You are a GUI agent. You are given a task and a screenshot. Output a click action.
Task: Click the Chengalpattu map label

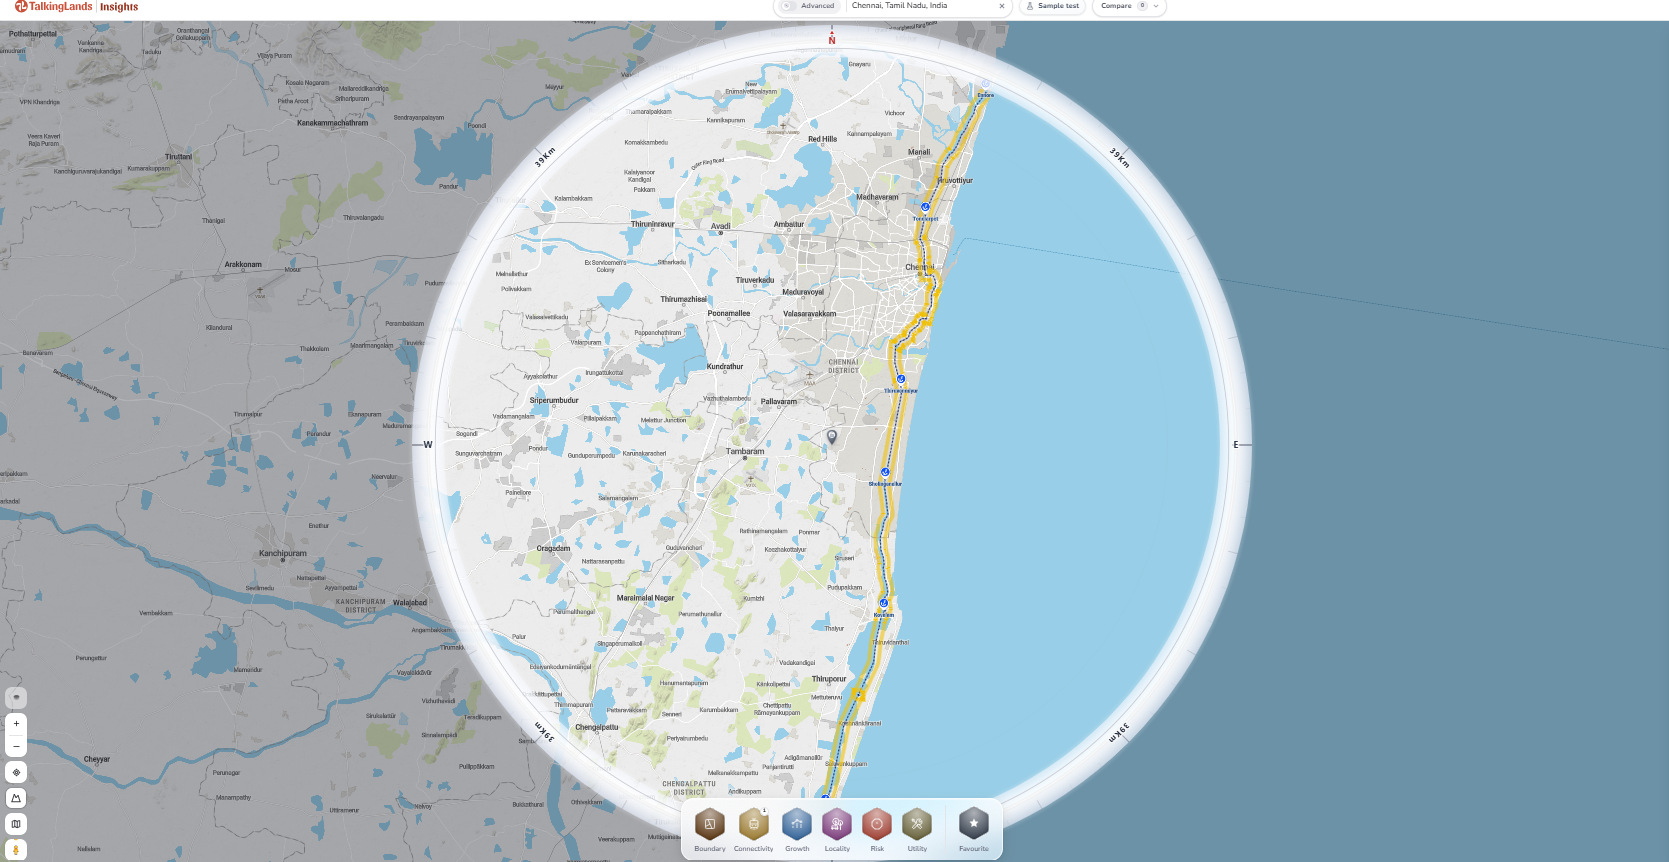click(x=597, y=727)
